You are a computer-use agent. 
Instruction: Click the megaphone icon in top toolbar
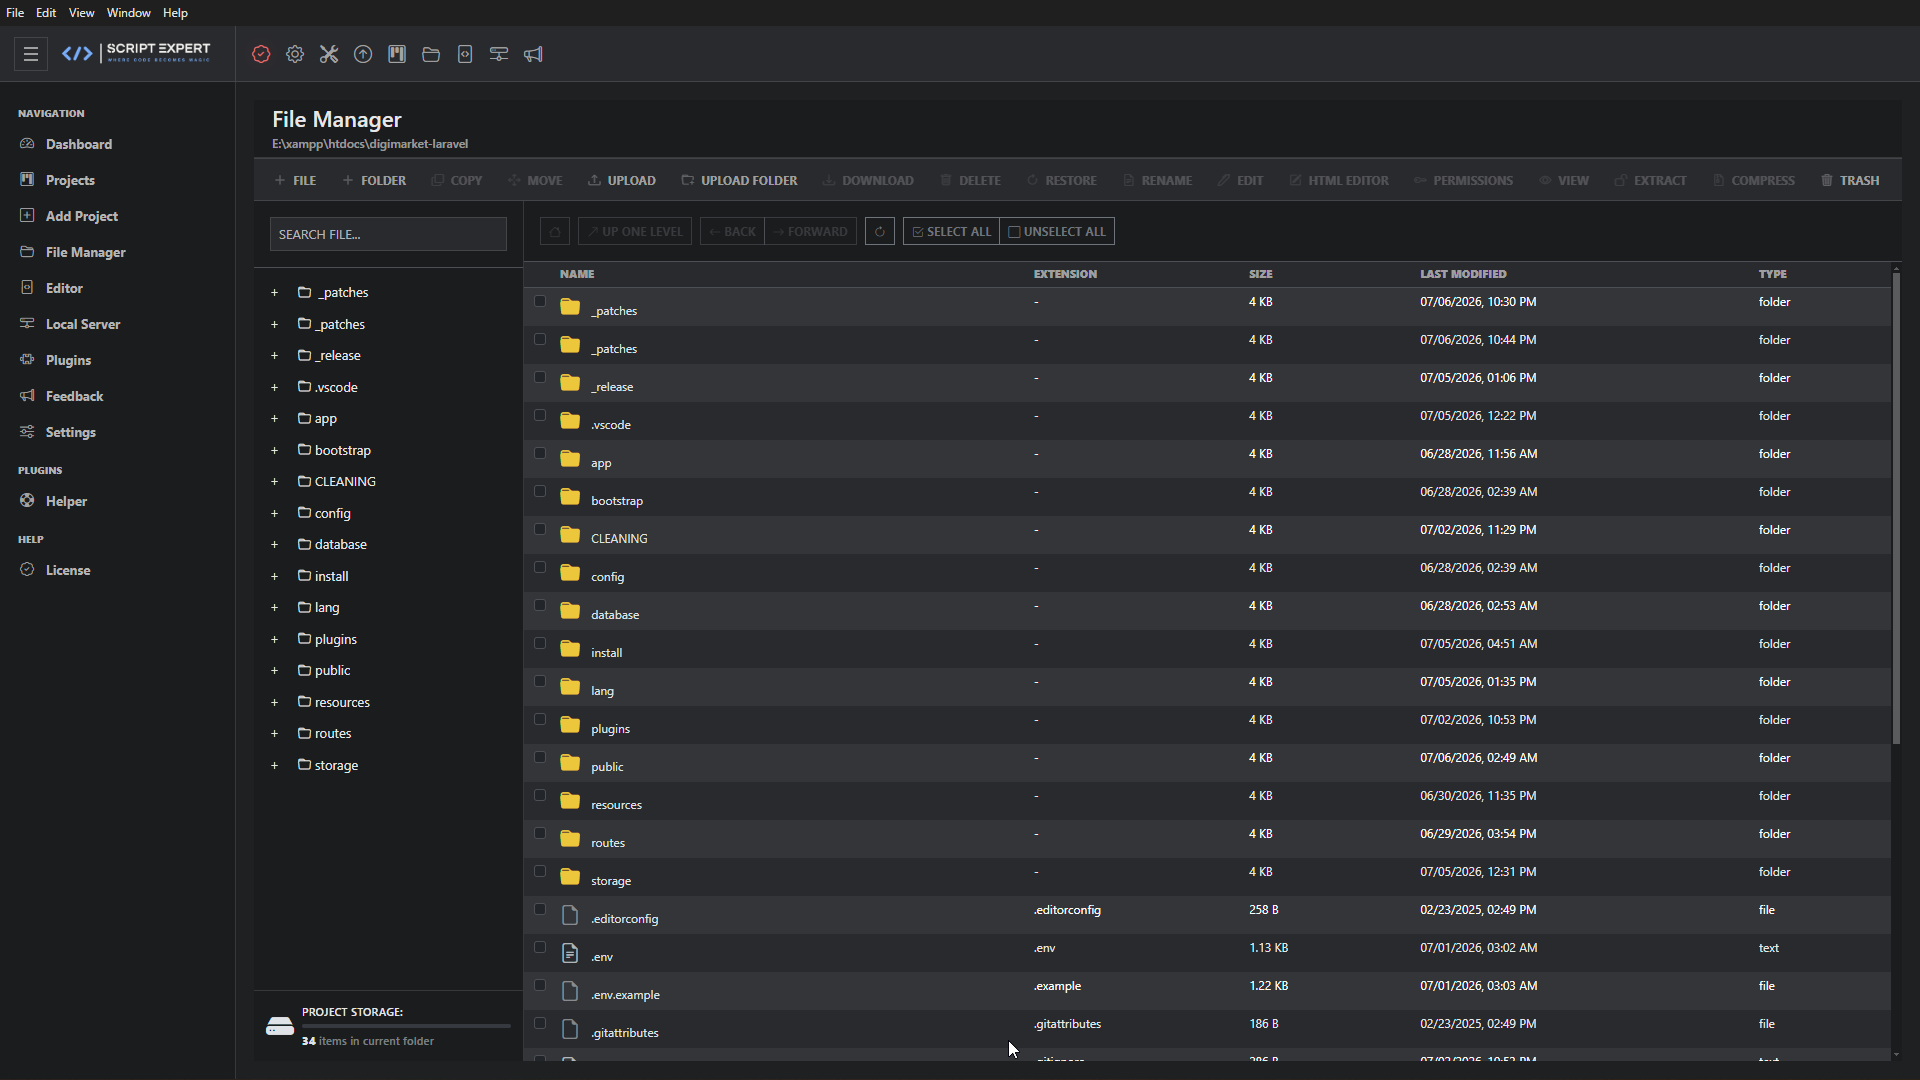point(533,54)
